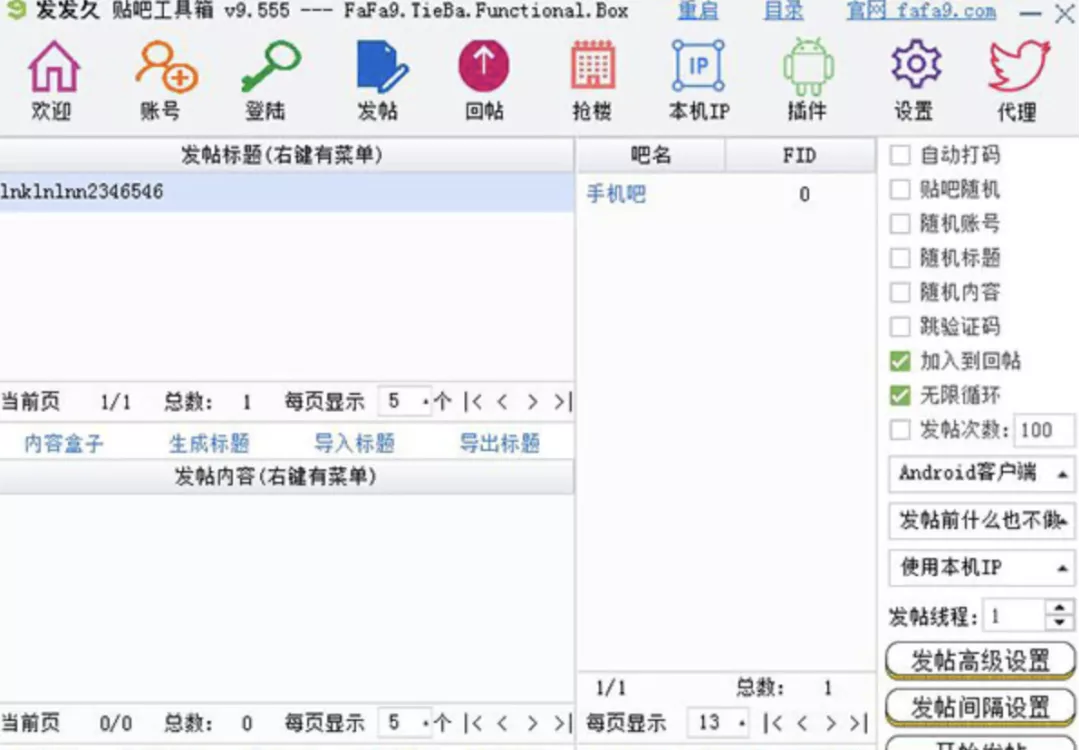Go to next page of title list

pos(532,401)
